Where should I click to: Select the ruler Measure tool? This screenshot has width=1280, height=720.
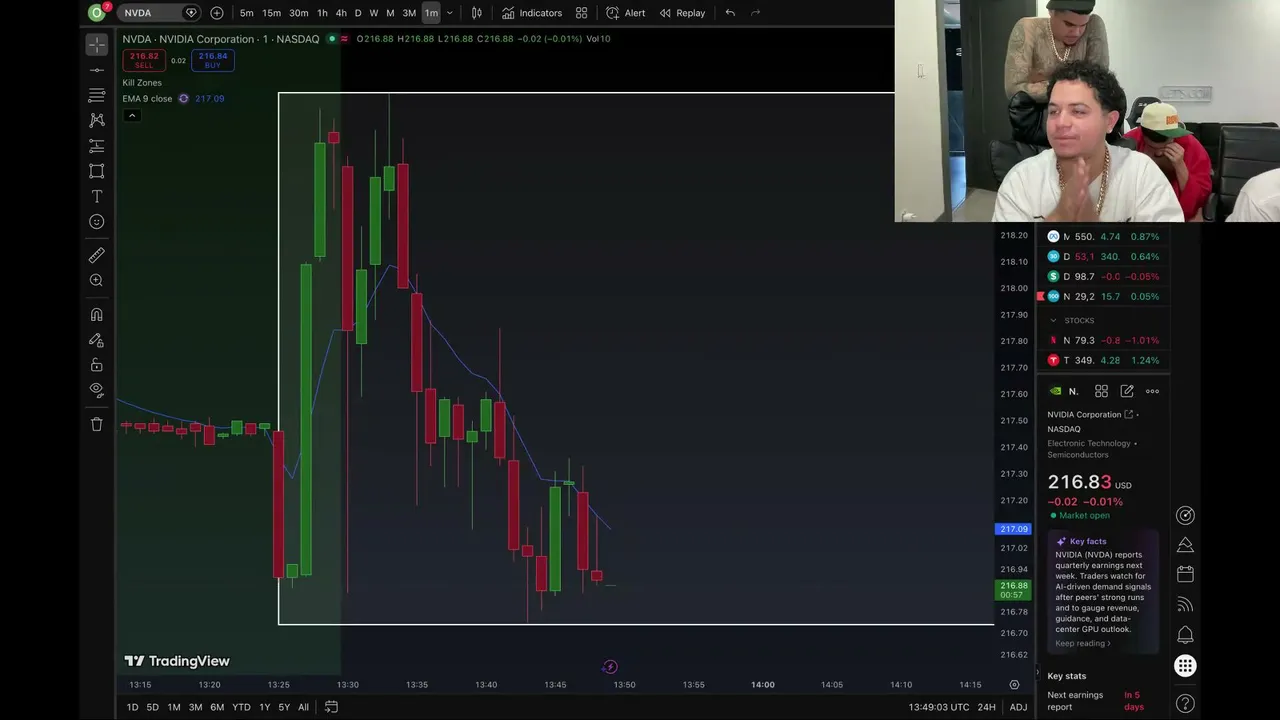[x=96, y=255]
